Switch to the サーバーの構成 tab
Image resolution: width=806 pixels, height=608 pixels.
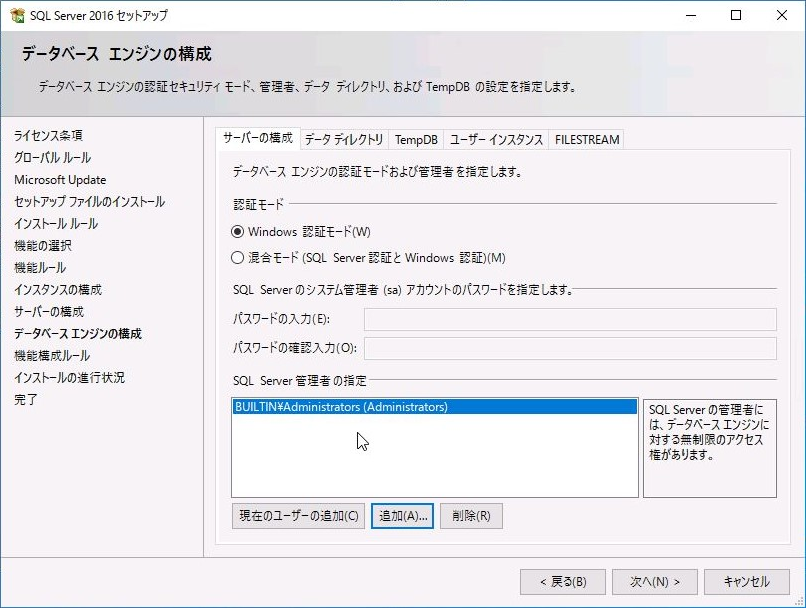[x=258, y=138]
